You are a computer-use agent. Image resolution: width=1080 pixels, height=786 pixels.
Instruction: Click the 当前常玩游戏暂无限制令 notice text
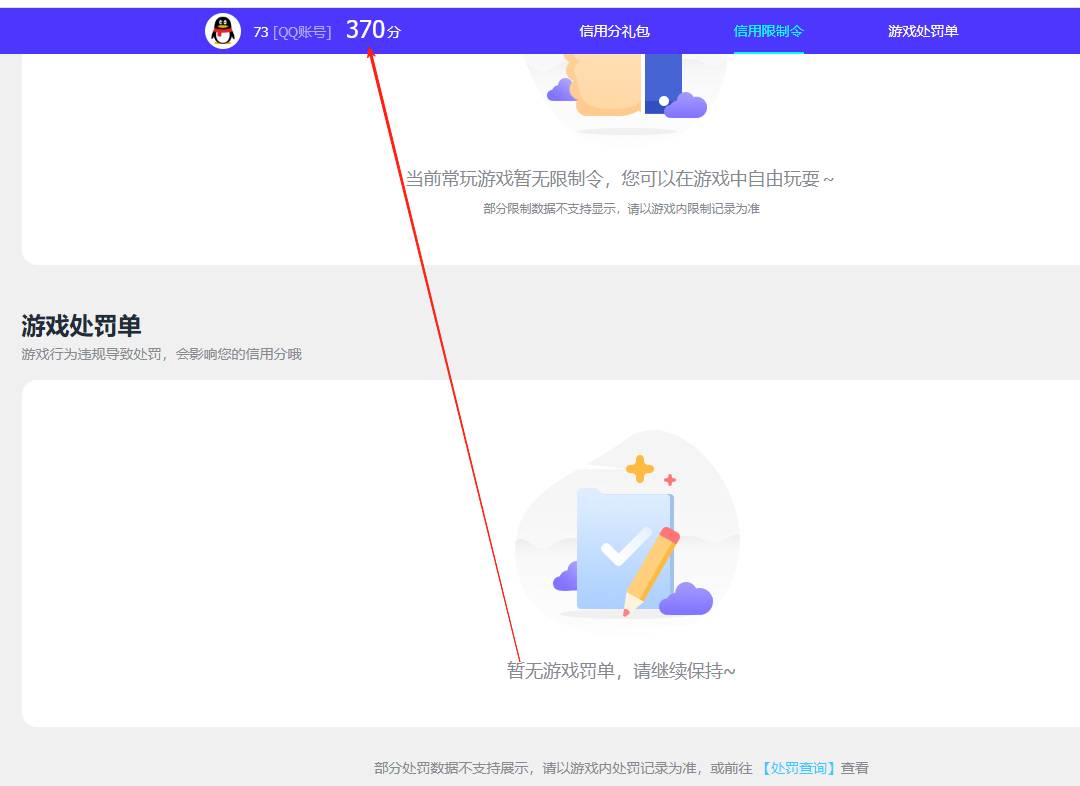620,176
